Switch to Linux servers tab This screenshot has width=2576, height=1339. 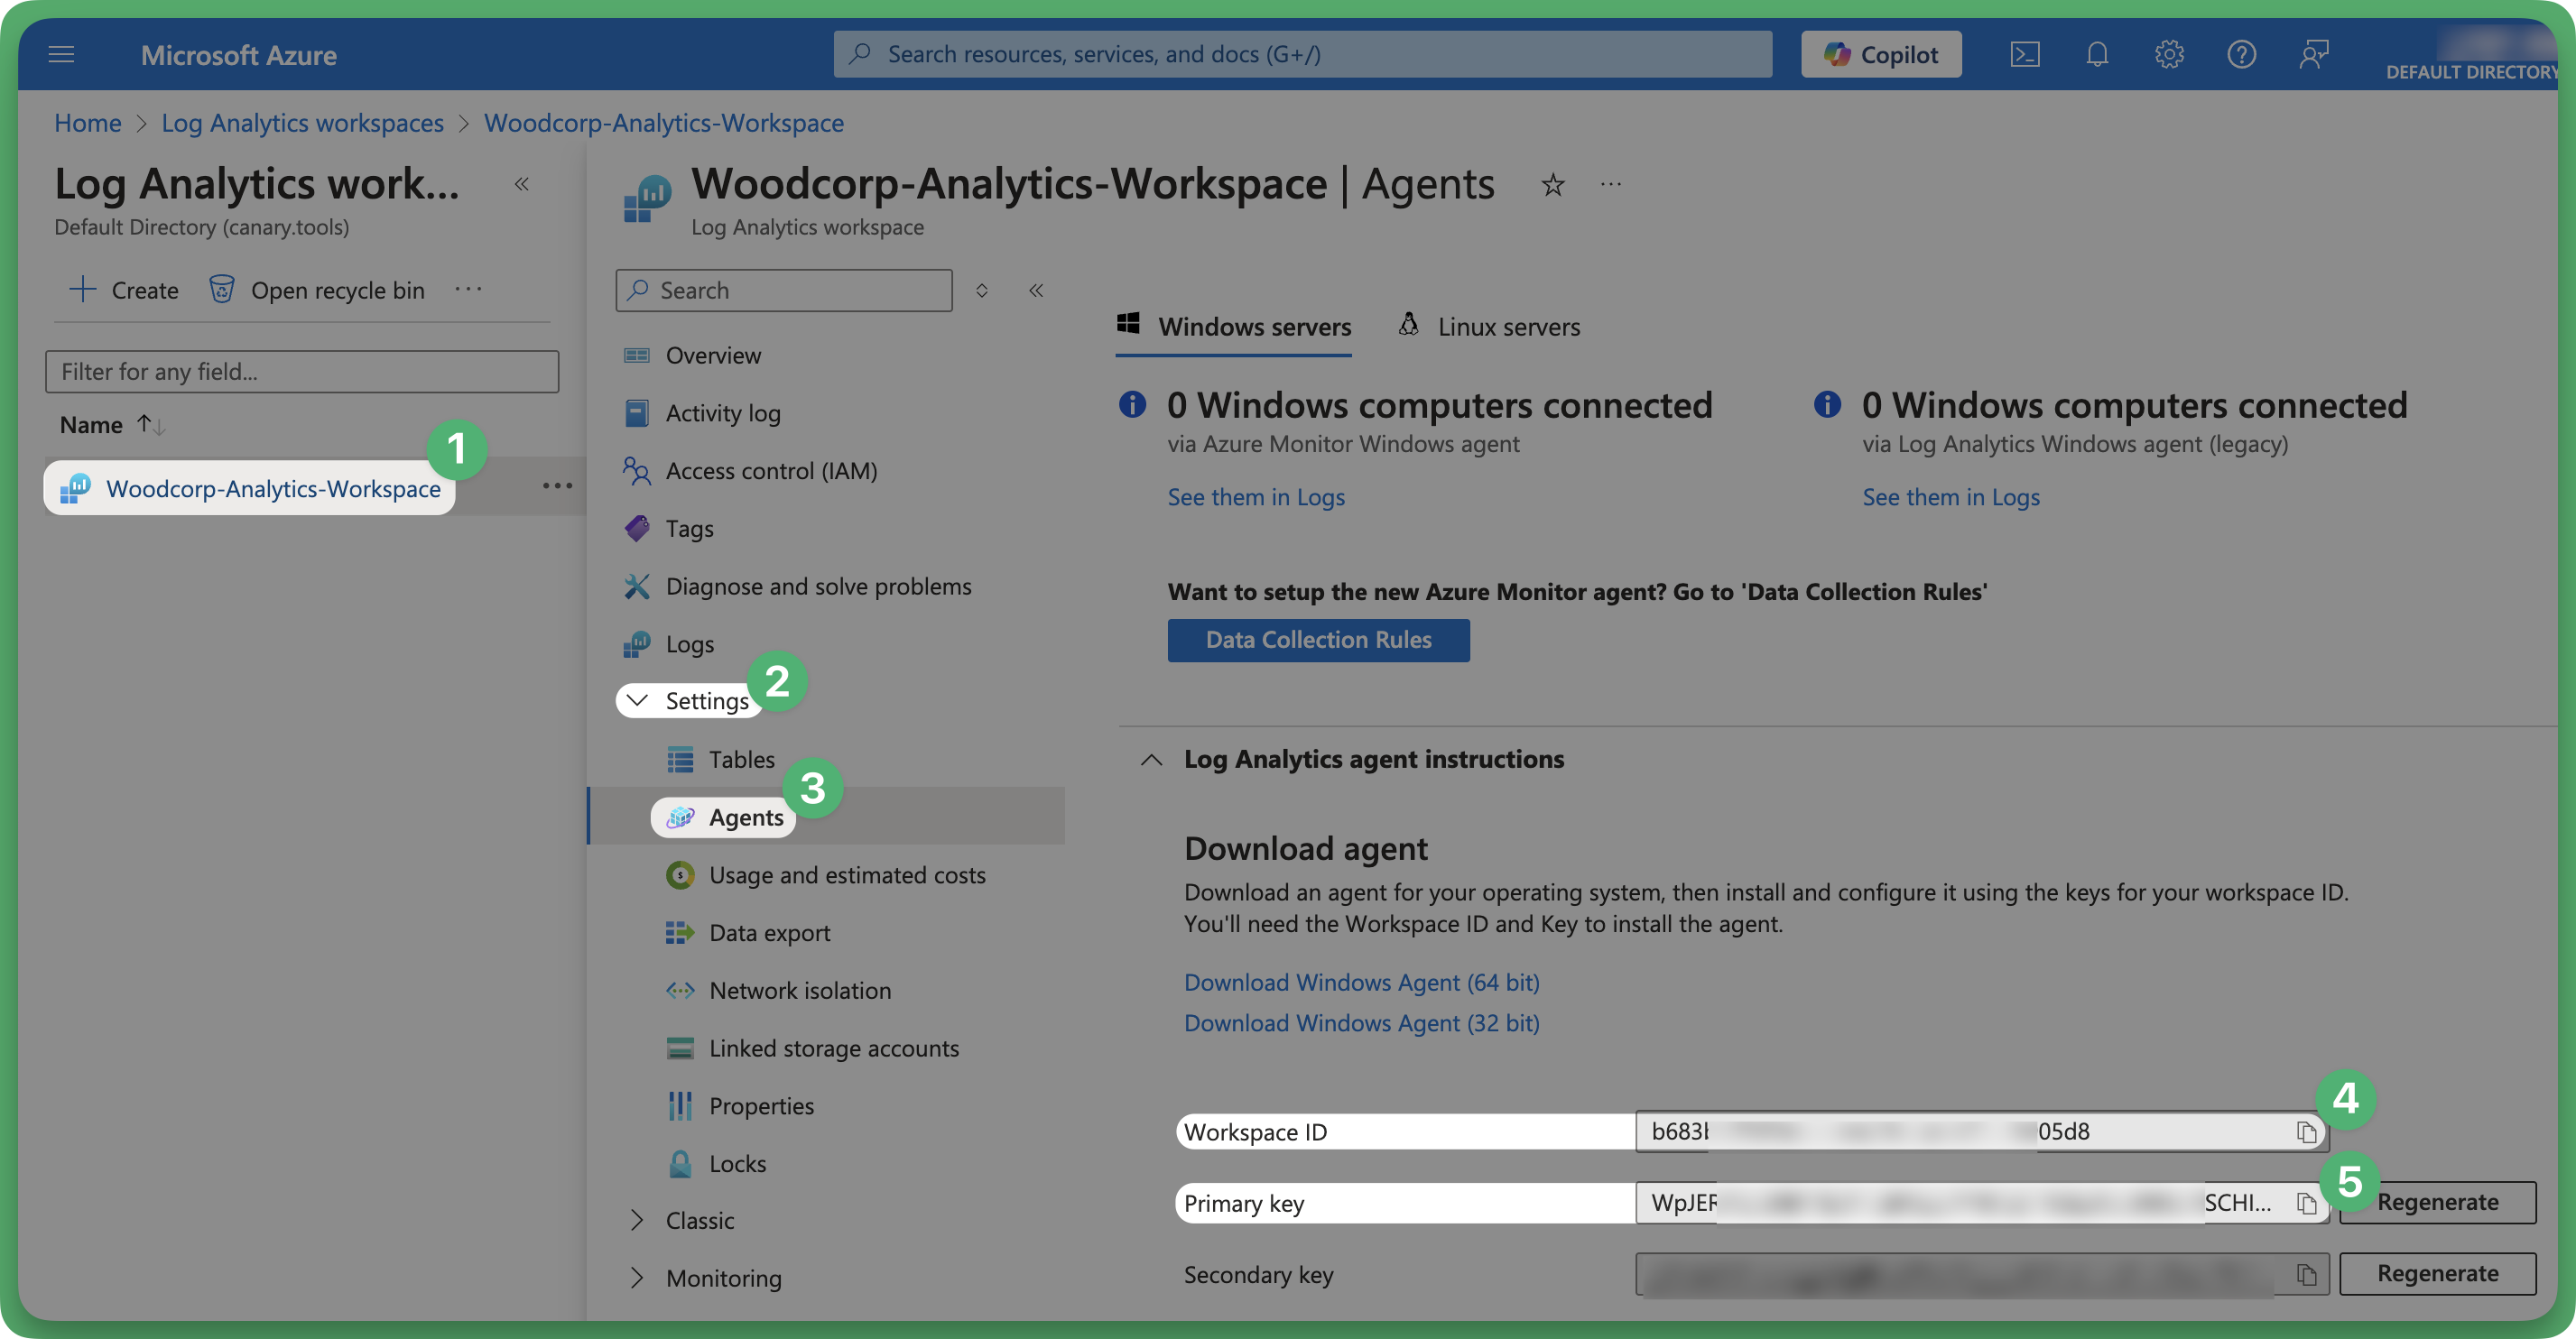coord(1489,327)
